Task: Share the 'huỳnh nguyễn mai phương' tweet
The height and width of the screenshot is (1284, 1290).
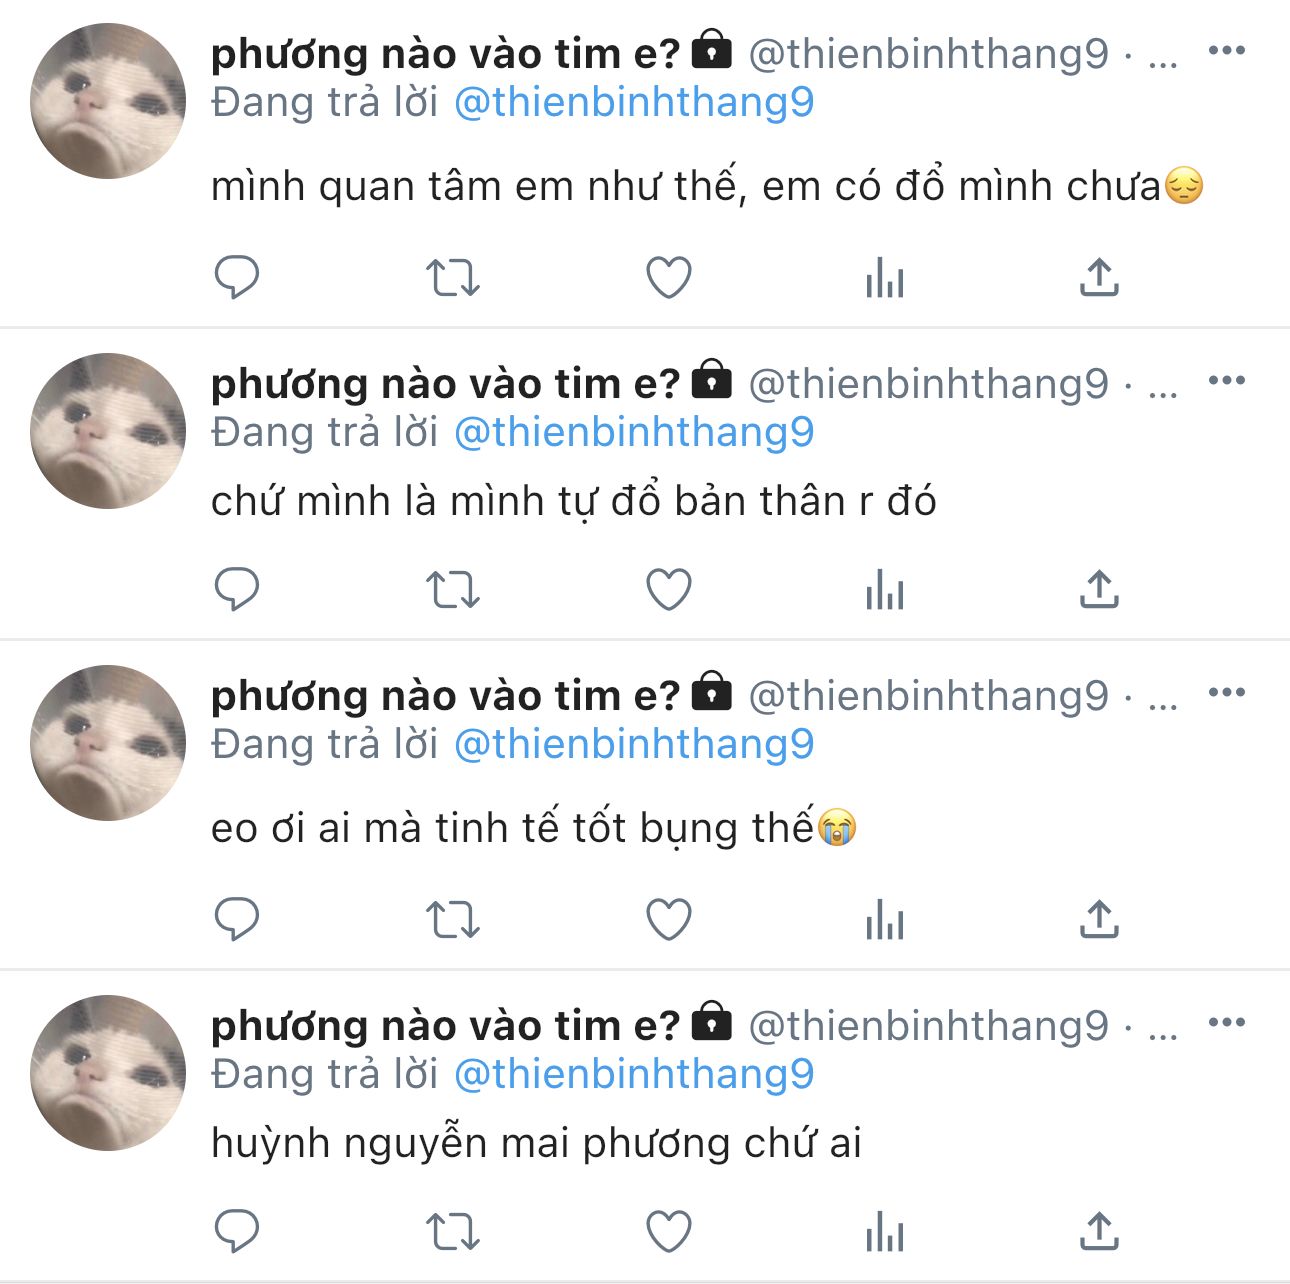Action: 1099,1231
